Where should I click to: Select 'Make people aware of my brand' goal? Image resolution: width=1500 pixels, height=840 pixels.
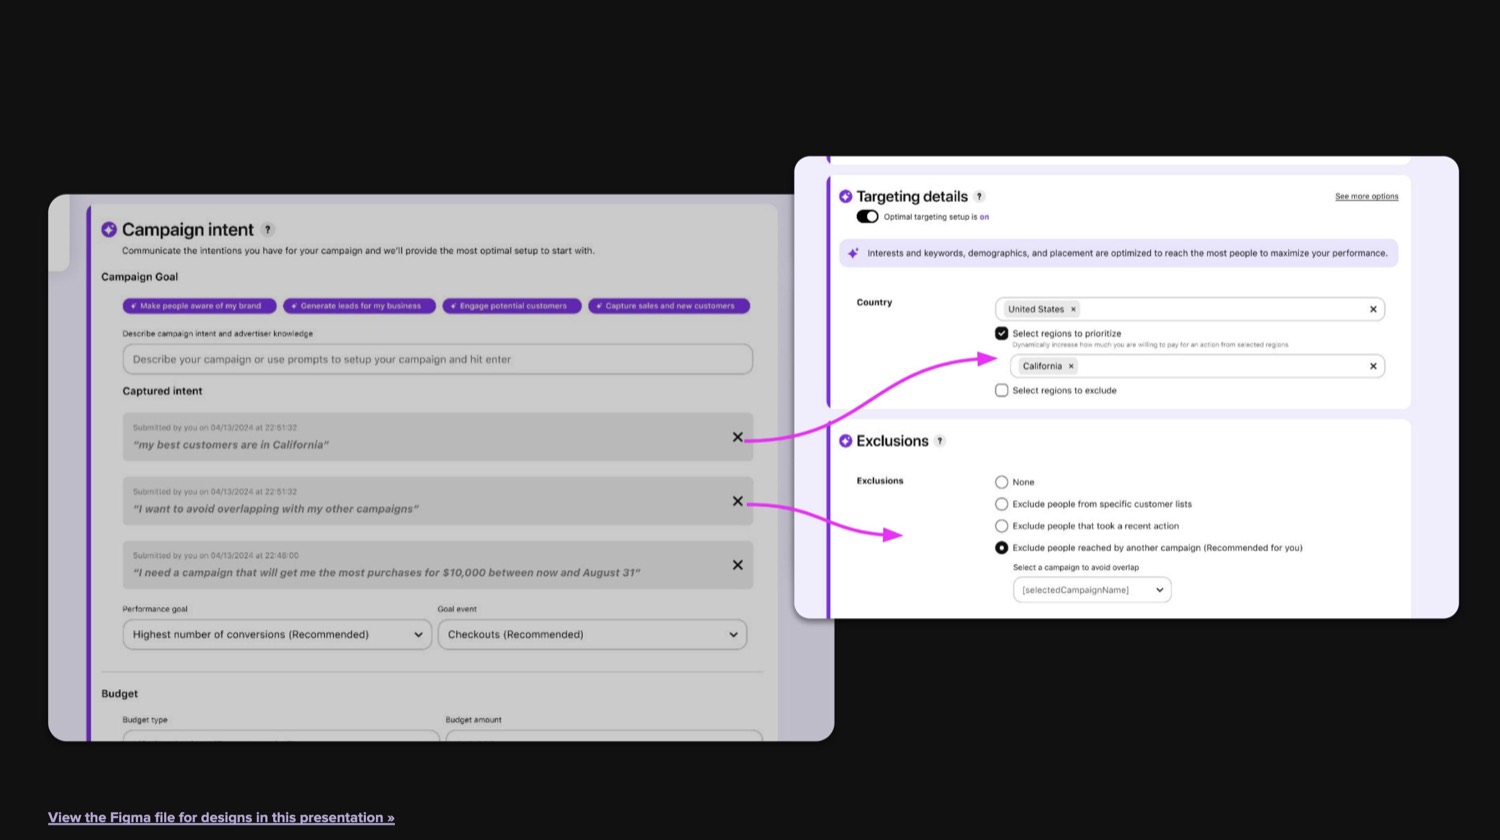pos(199,306)
